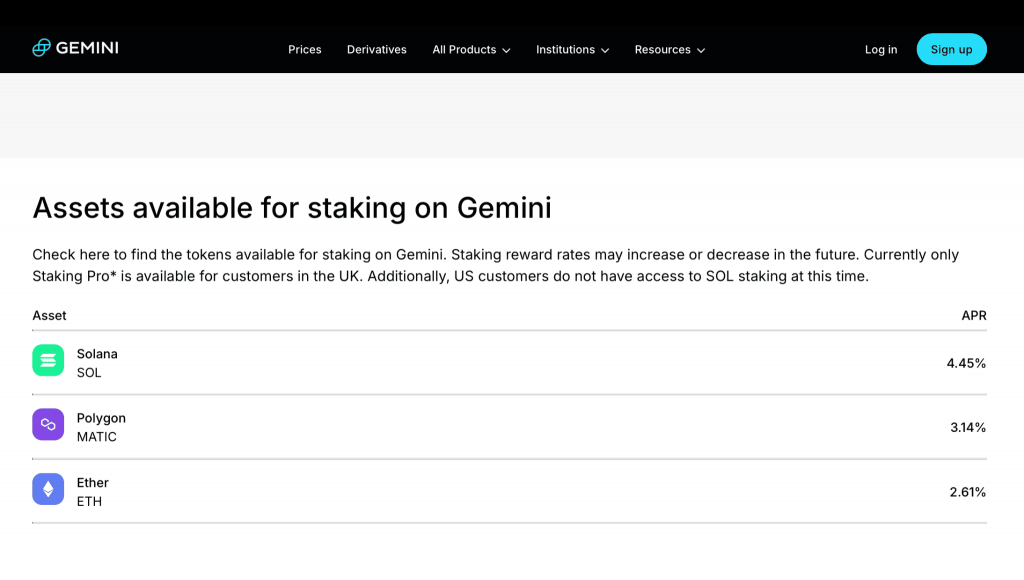Click the Asset column header
This screenshot has width=1024, height=580.
50,315
